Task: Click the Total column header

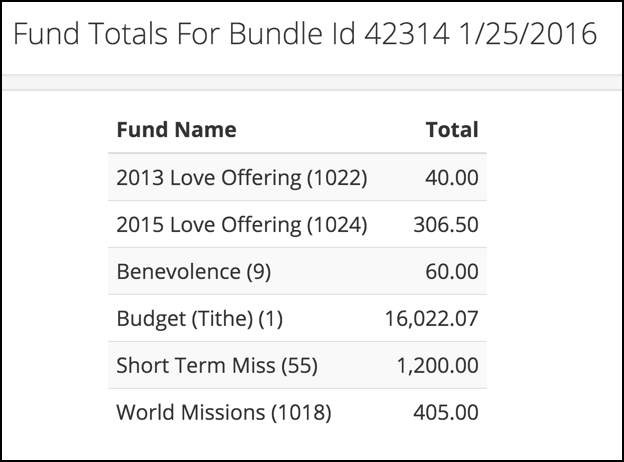Action: coord(452,130)
